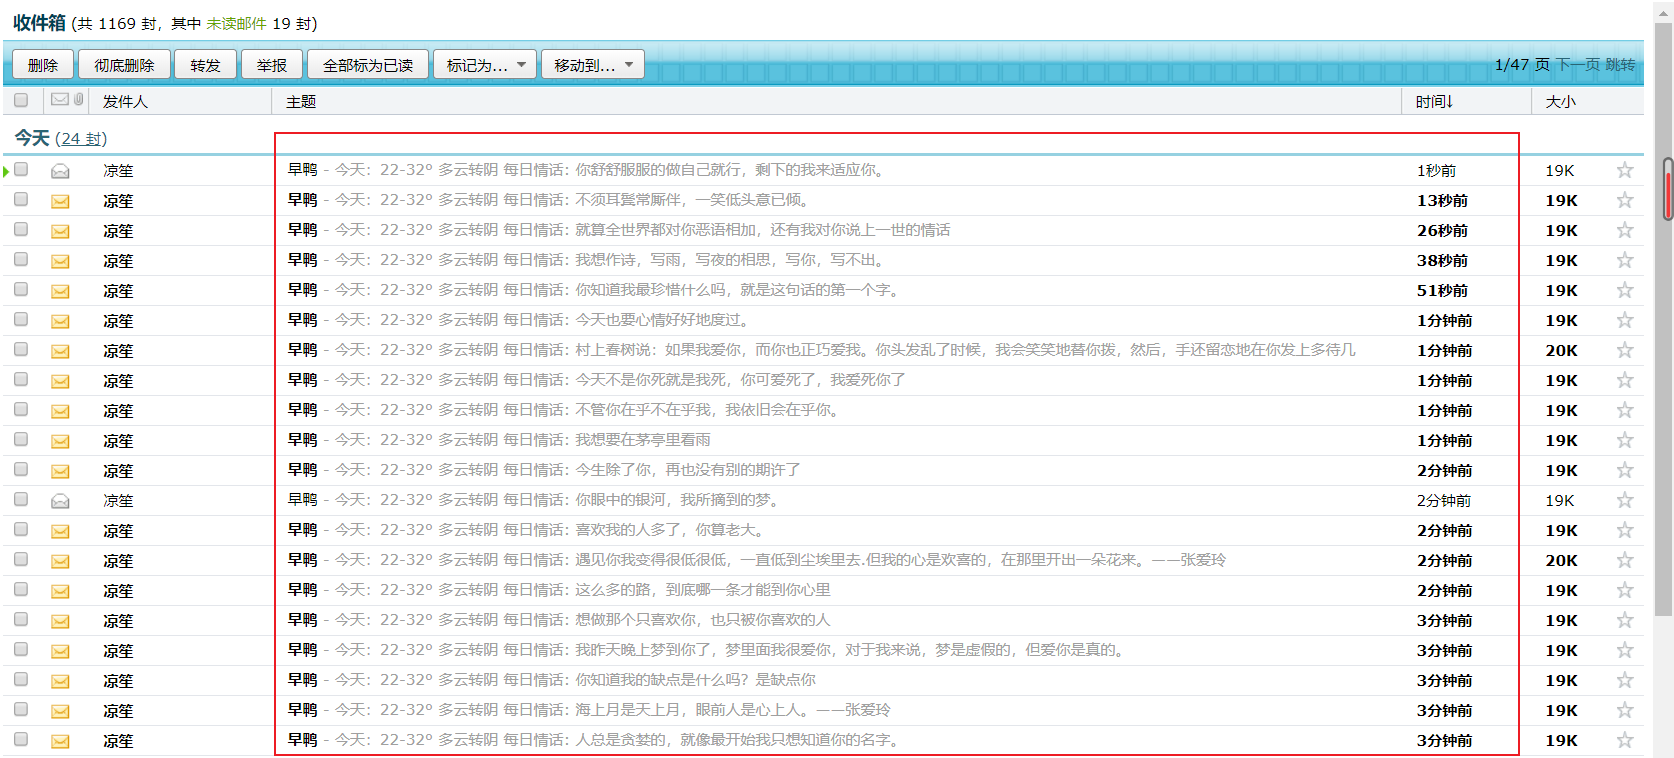Viewport: 1674px width, 758px height.
Task: Star the 我昨天晚上梦到你了 email
Action: pos(1625,650)
